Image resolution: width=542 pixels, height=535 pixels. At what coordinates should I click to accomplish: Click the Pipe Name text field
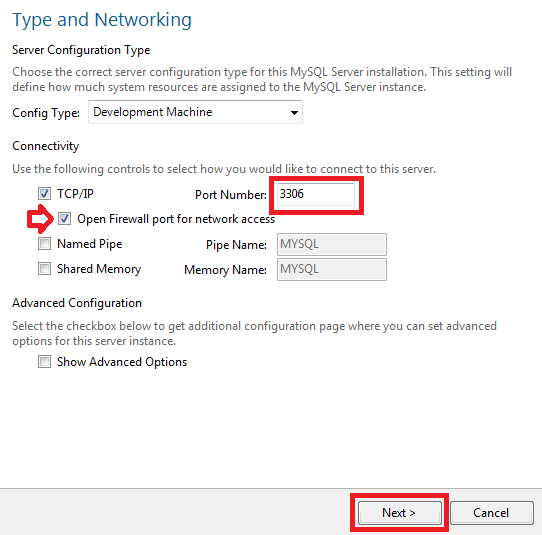331,244
